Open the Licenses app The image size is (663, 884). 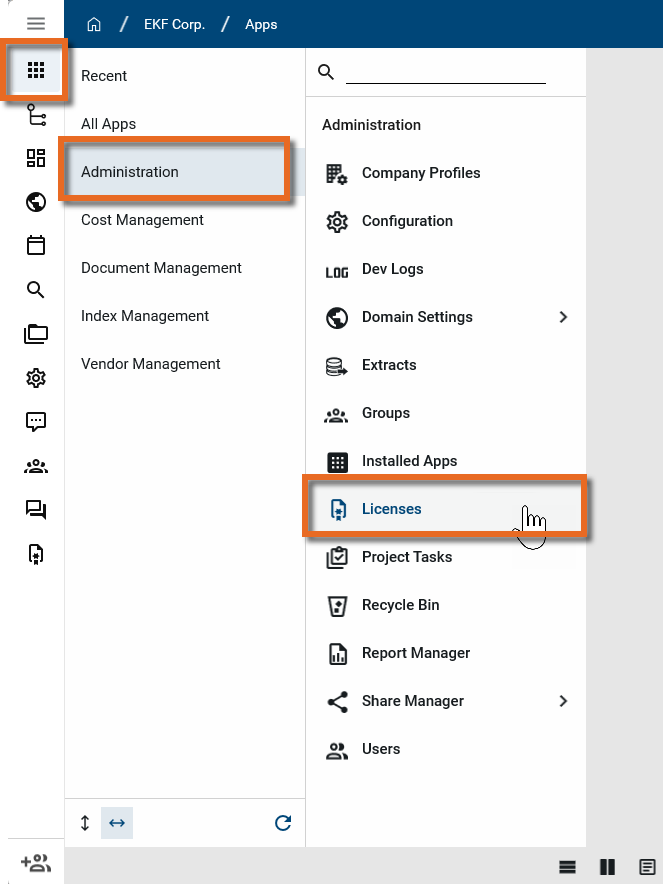click(x=391, y=509)
